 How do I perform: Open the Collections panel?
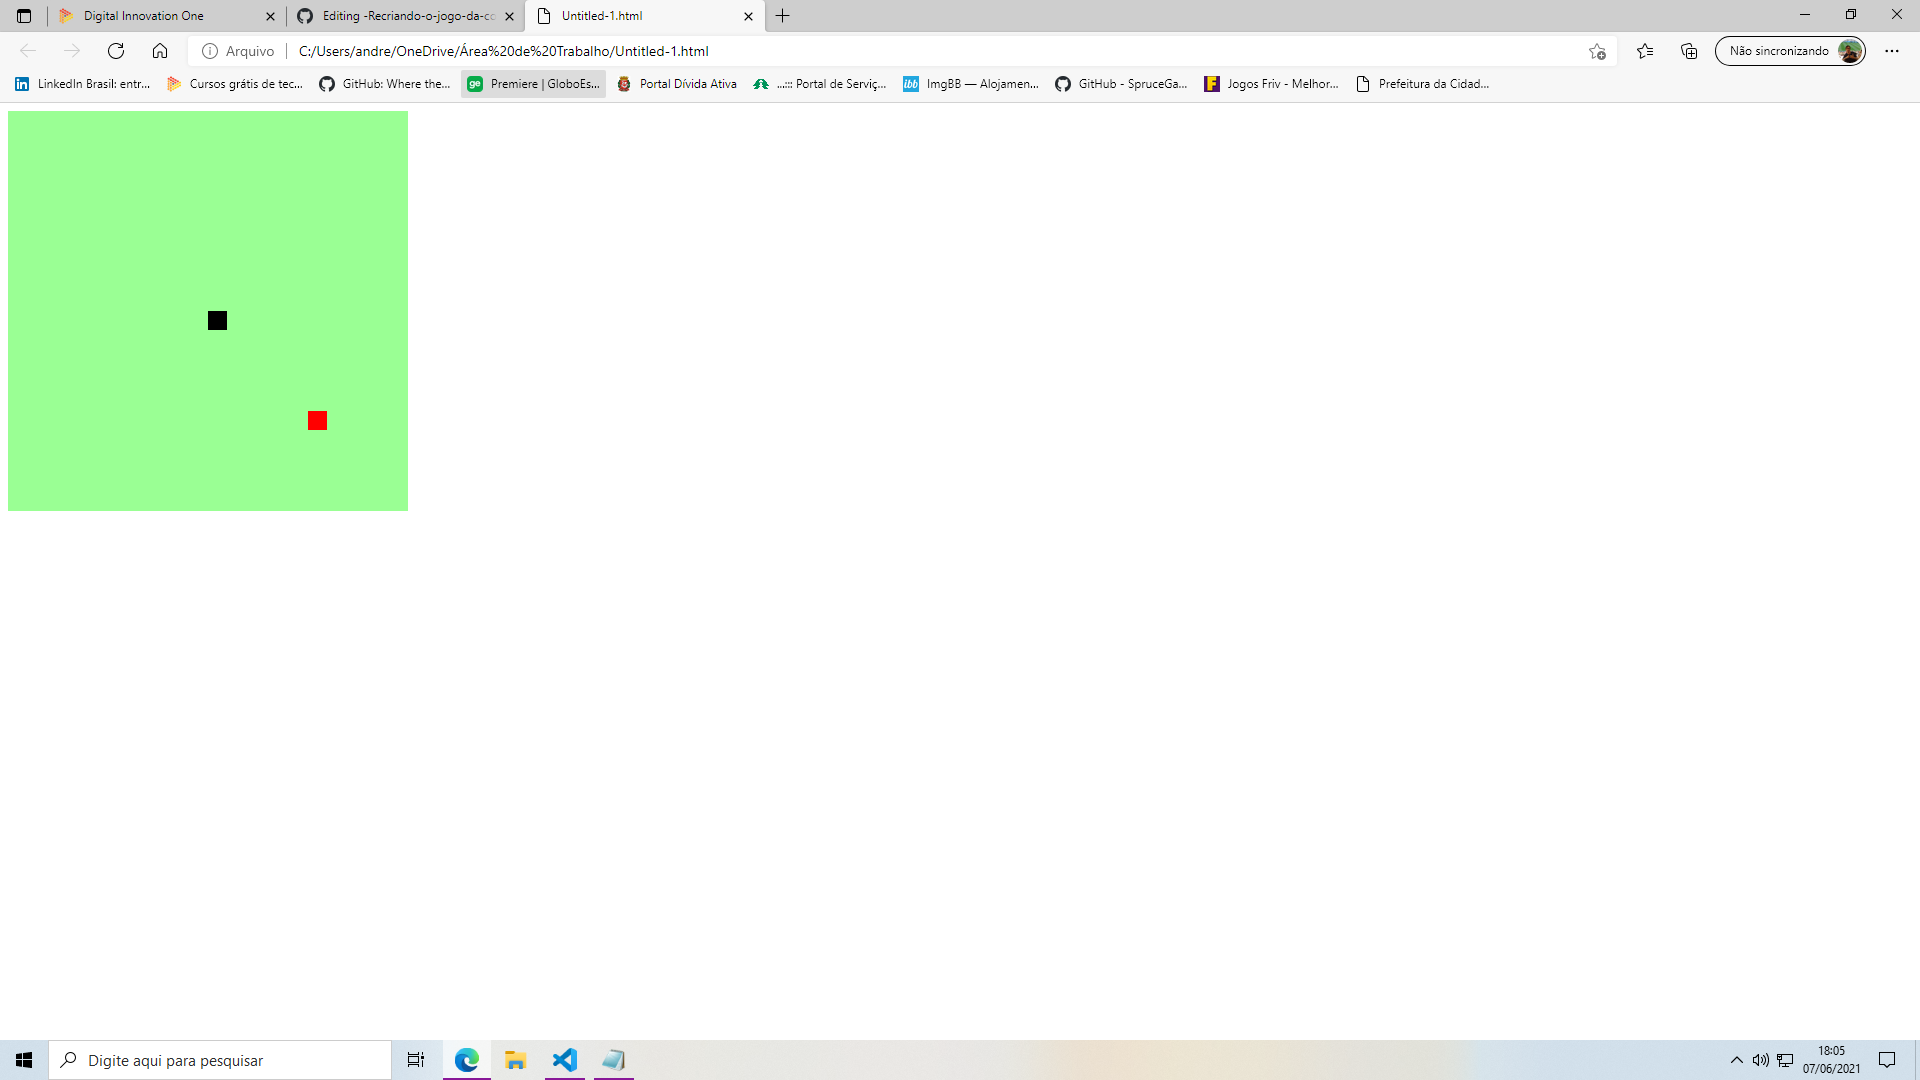(1689, 51)
